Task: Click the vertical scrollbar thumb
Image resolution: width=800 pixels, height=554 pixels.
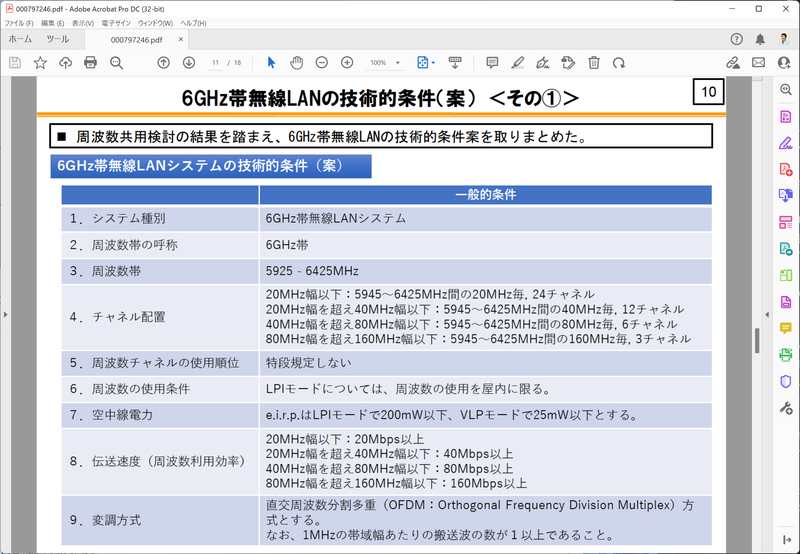Action: (757, 341)
